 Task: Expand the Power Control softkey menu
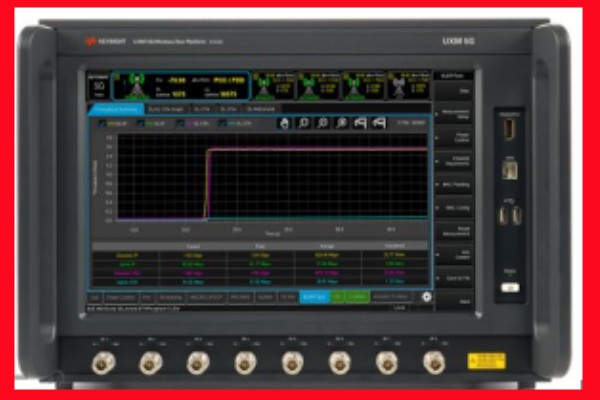[x=460, y=137]
